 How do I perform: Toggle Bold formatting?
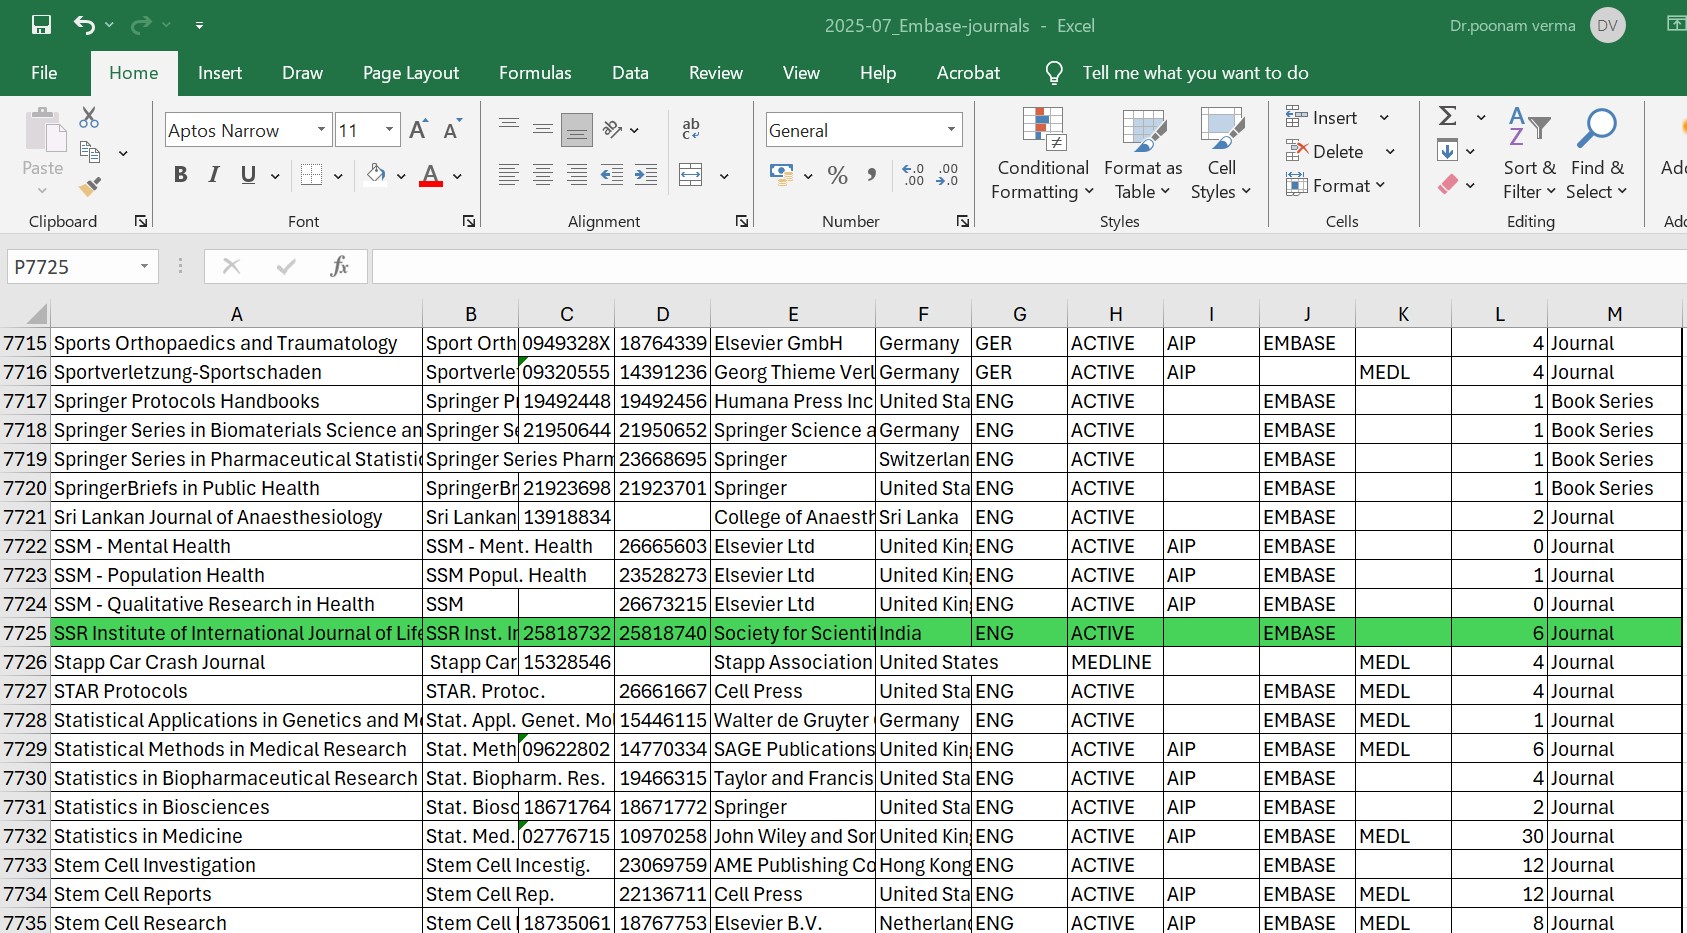[180, 175]
